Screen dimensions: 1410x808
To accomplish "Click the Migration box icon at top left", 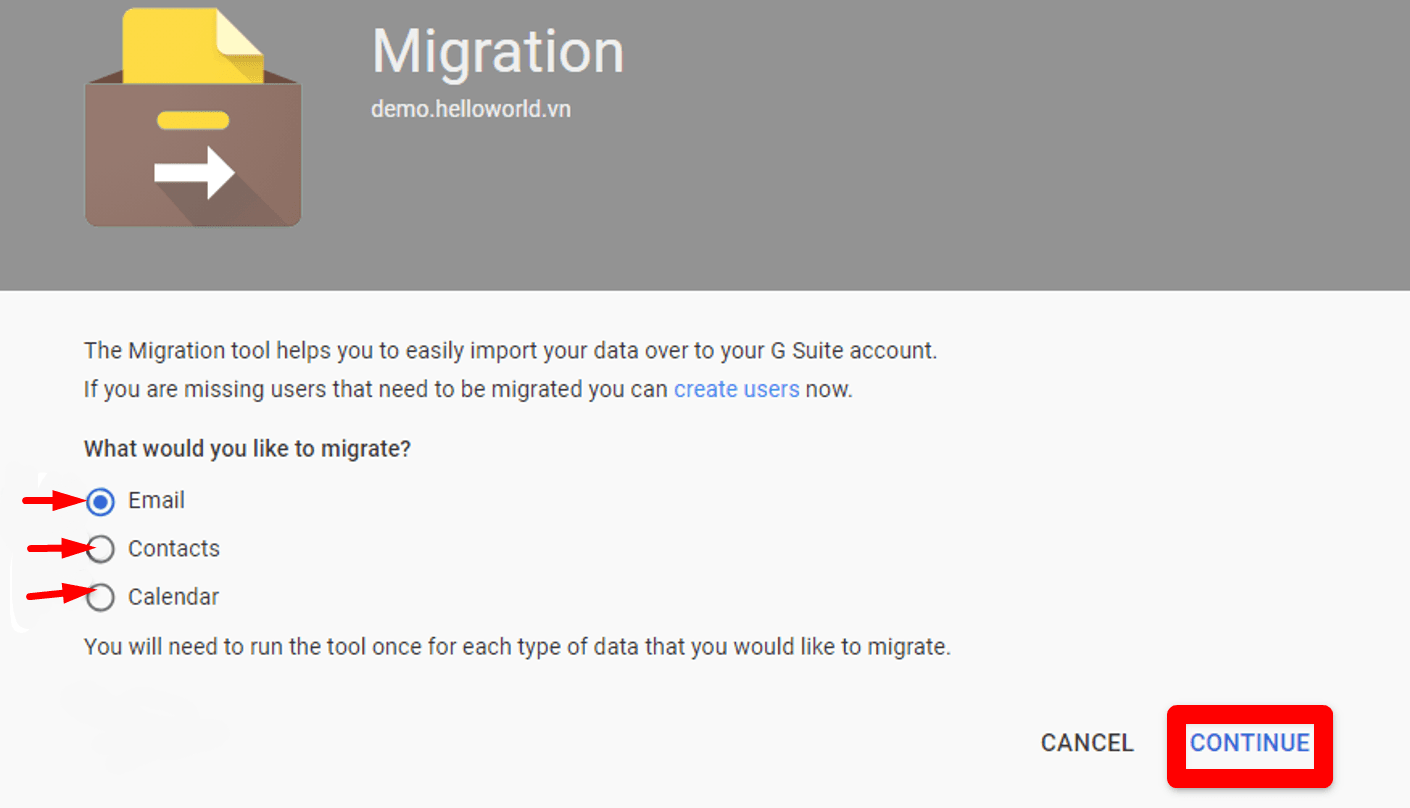I will [192, 115].
